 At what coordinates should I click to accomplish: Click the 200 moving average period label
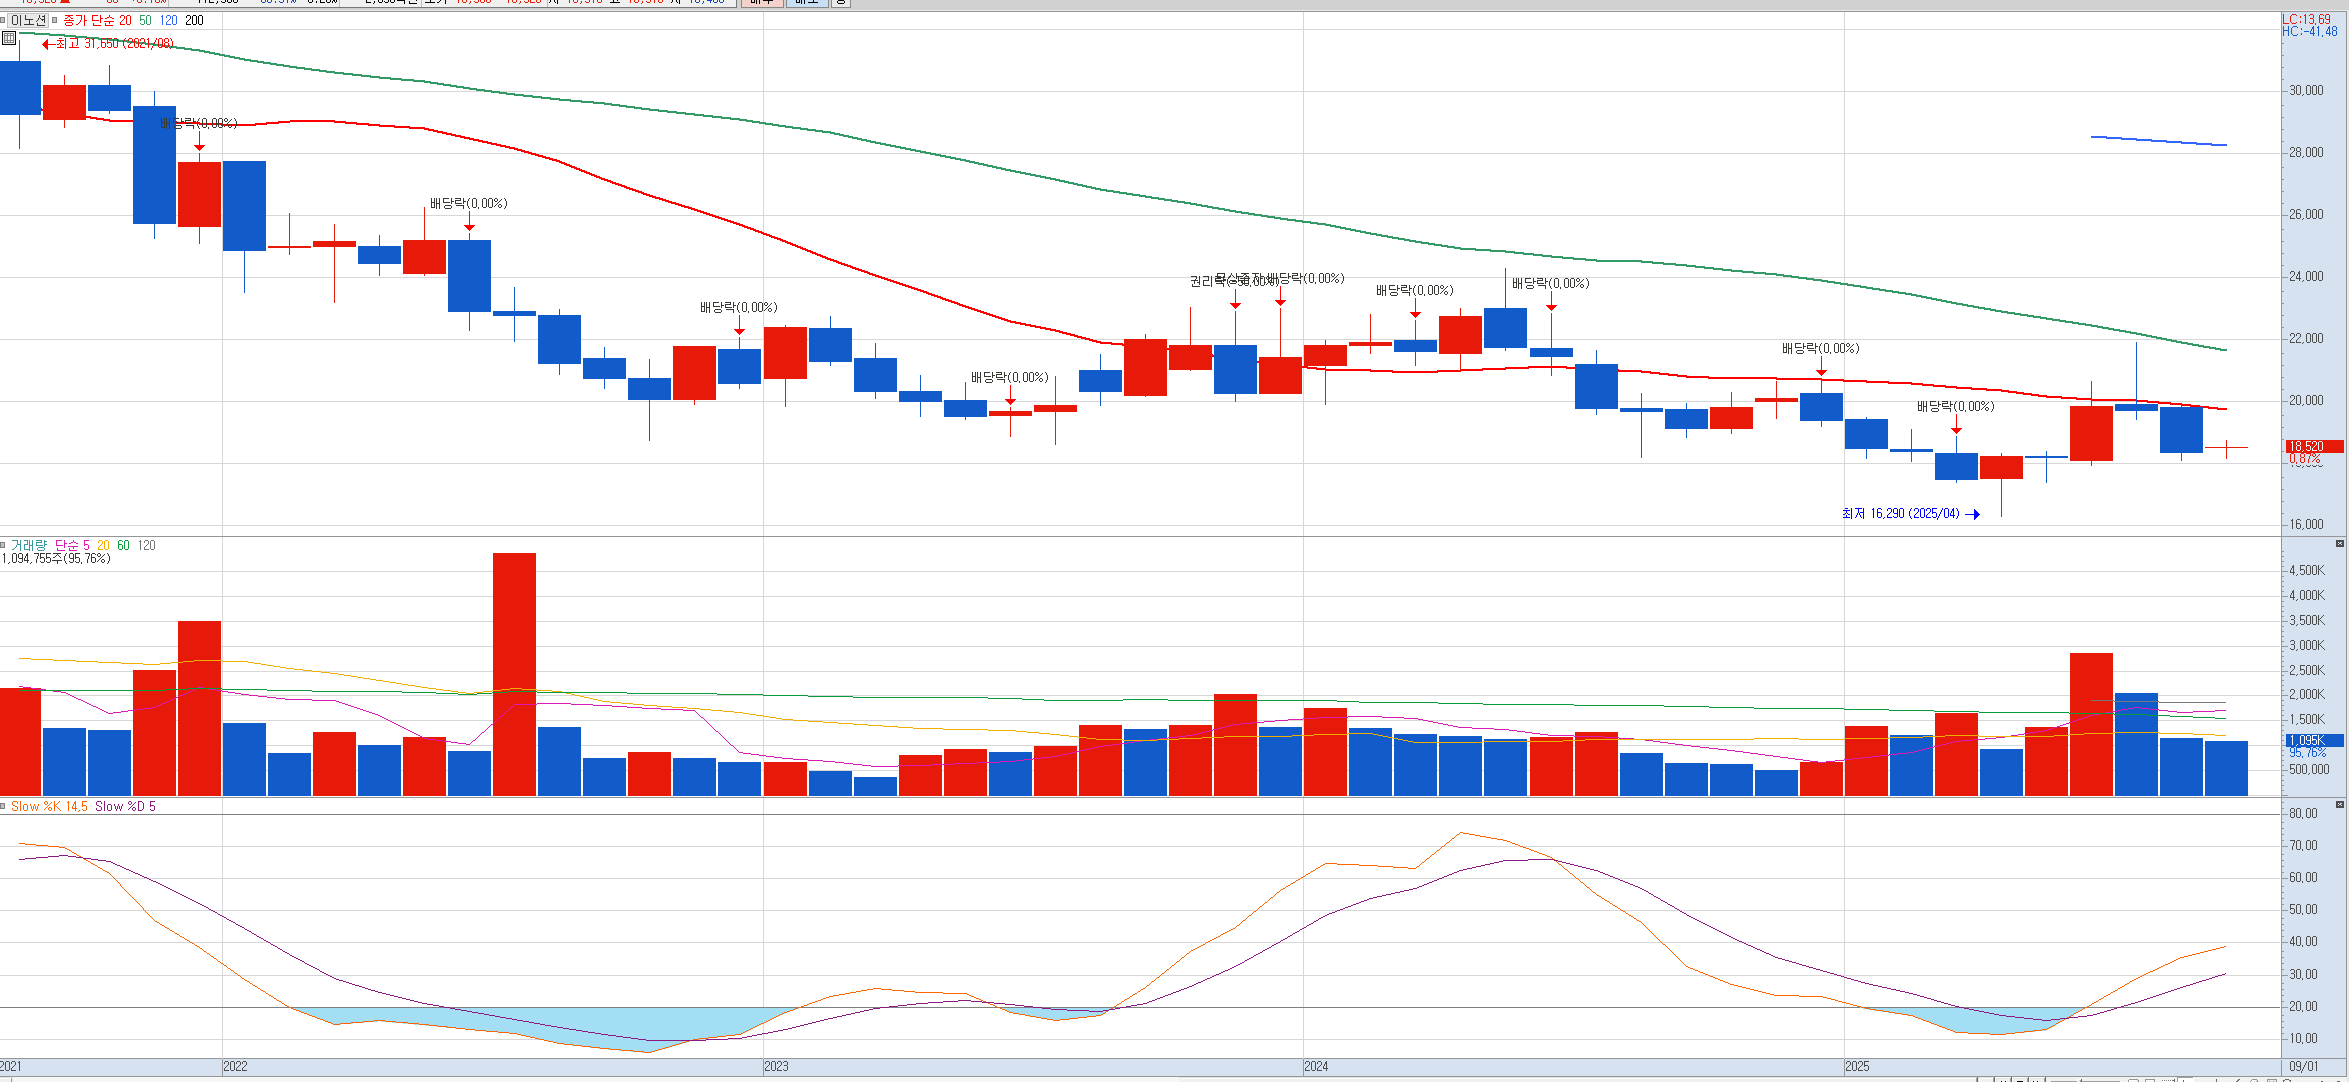194,20
